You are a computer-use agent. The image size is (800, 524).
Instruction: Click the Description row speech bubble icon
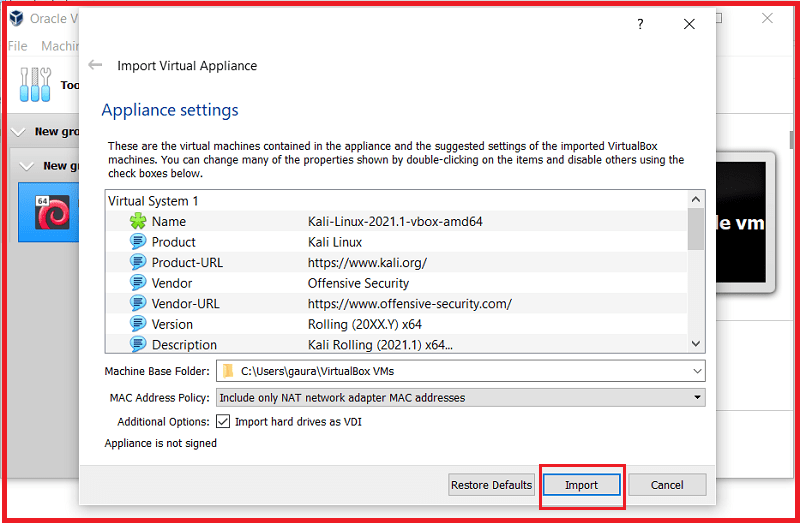click(x=138, y=344)
